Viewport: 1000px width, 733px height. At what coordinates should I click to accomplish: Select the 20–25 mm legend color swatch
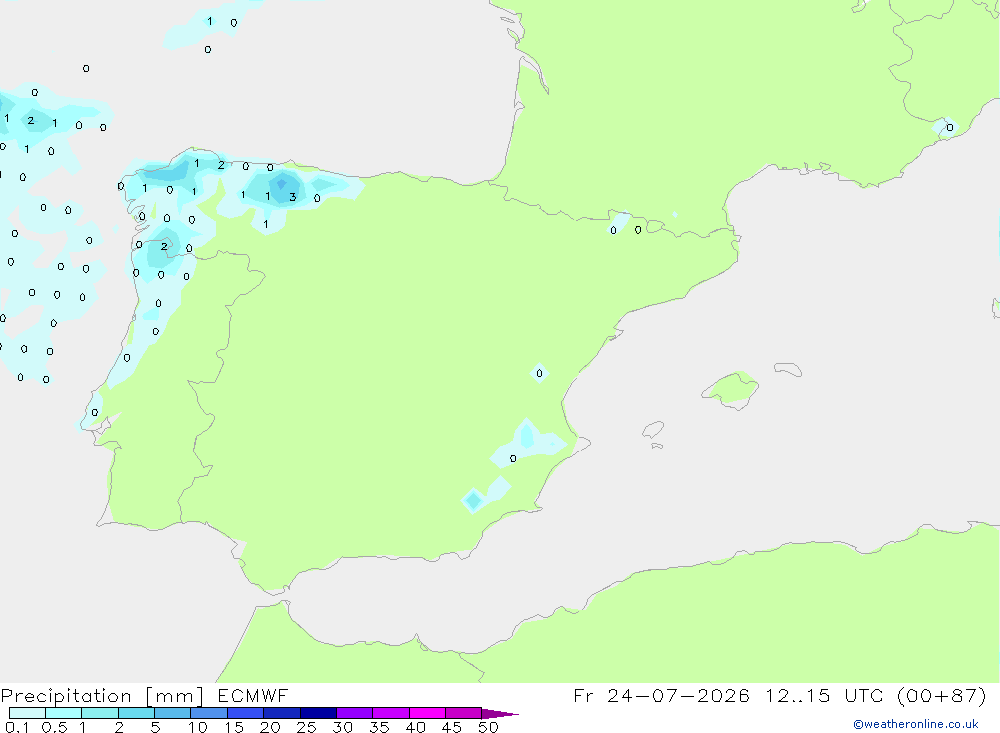[x=282, y=713]
